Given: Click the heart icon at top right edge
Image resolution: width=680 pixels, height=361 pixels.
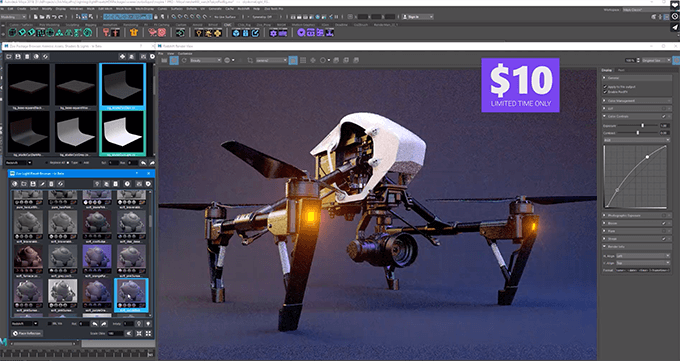Looking at the screenshot, I should click(x=674, y=5).
